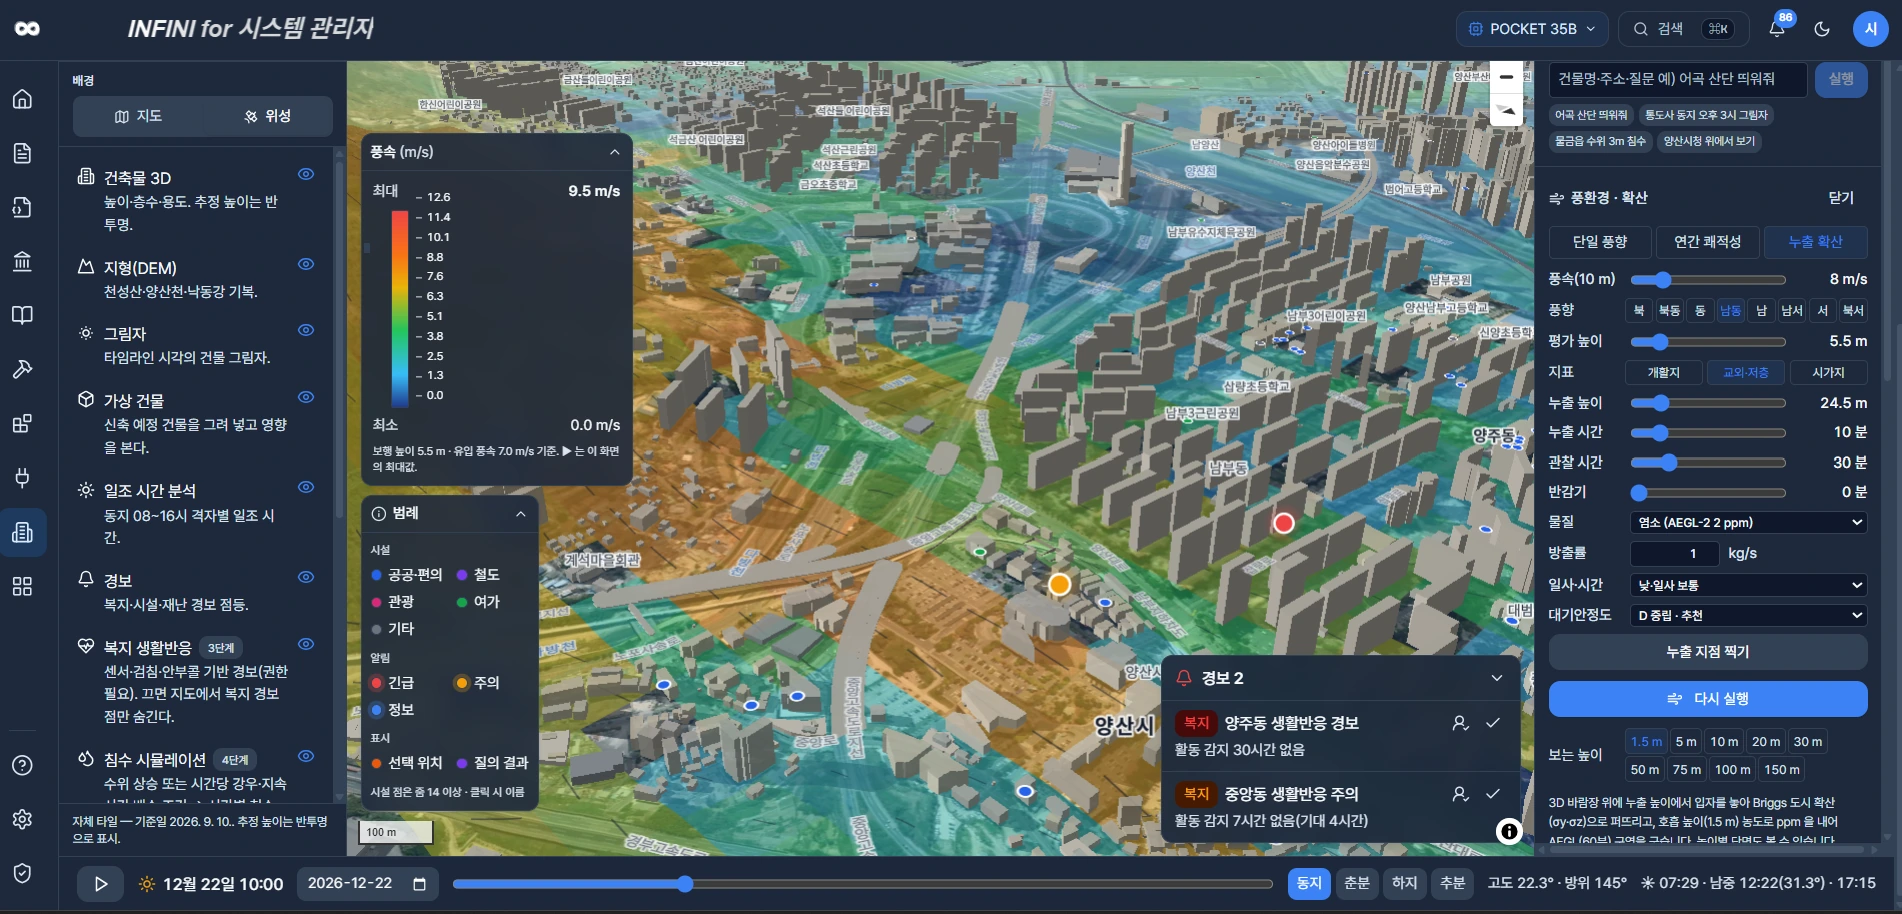The width and height of the screenshot is (1902, 914).
Task: Open the institution building icon in the sidebar
Action: pyautogui.click(x=22, y=261)
